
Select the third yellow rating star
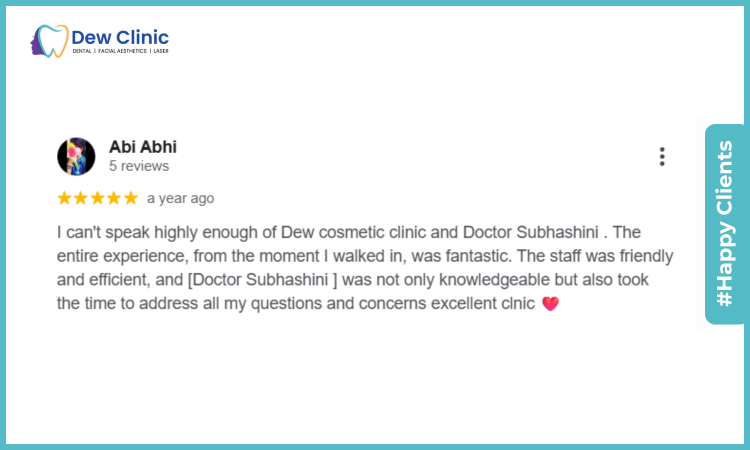[98, 198]
